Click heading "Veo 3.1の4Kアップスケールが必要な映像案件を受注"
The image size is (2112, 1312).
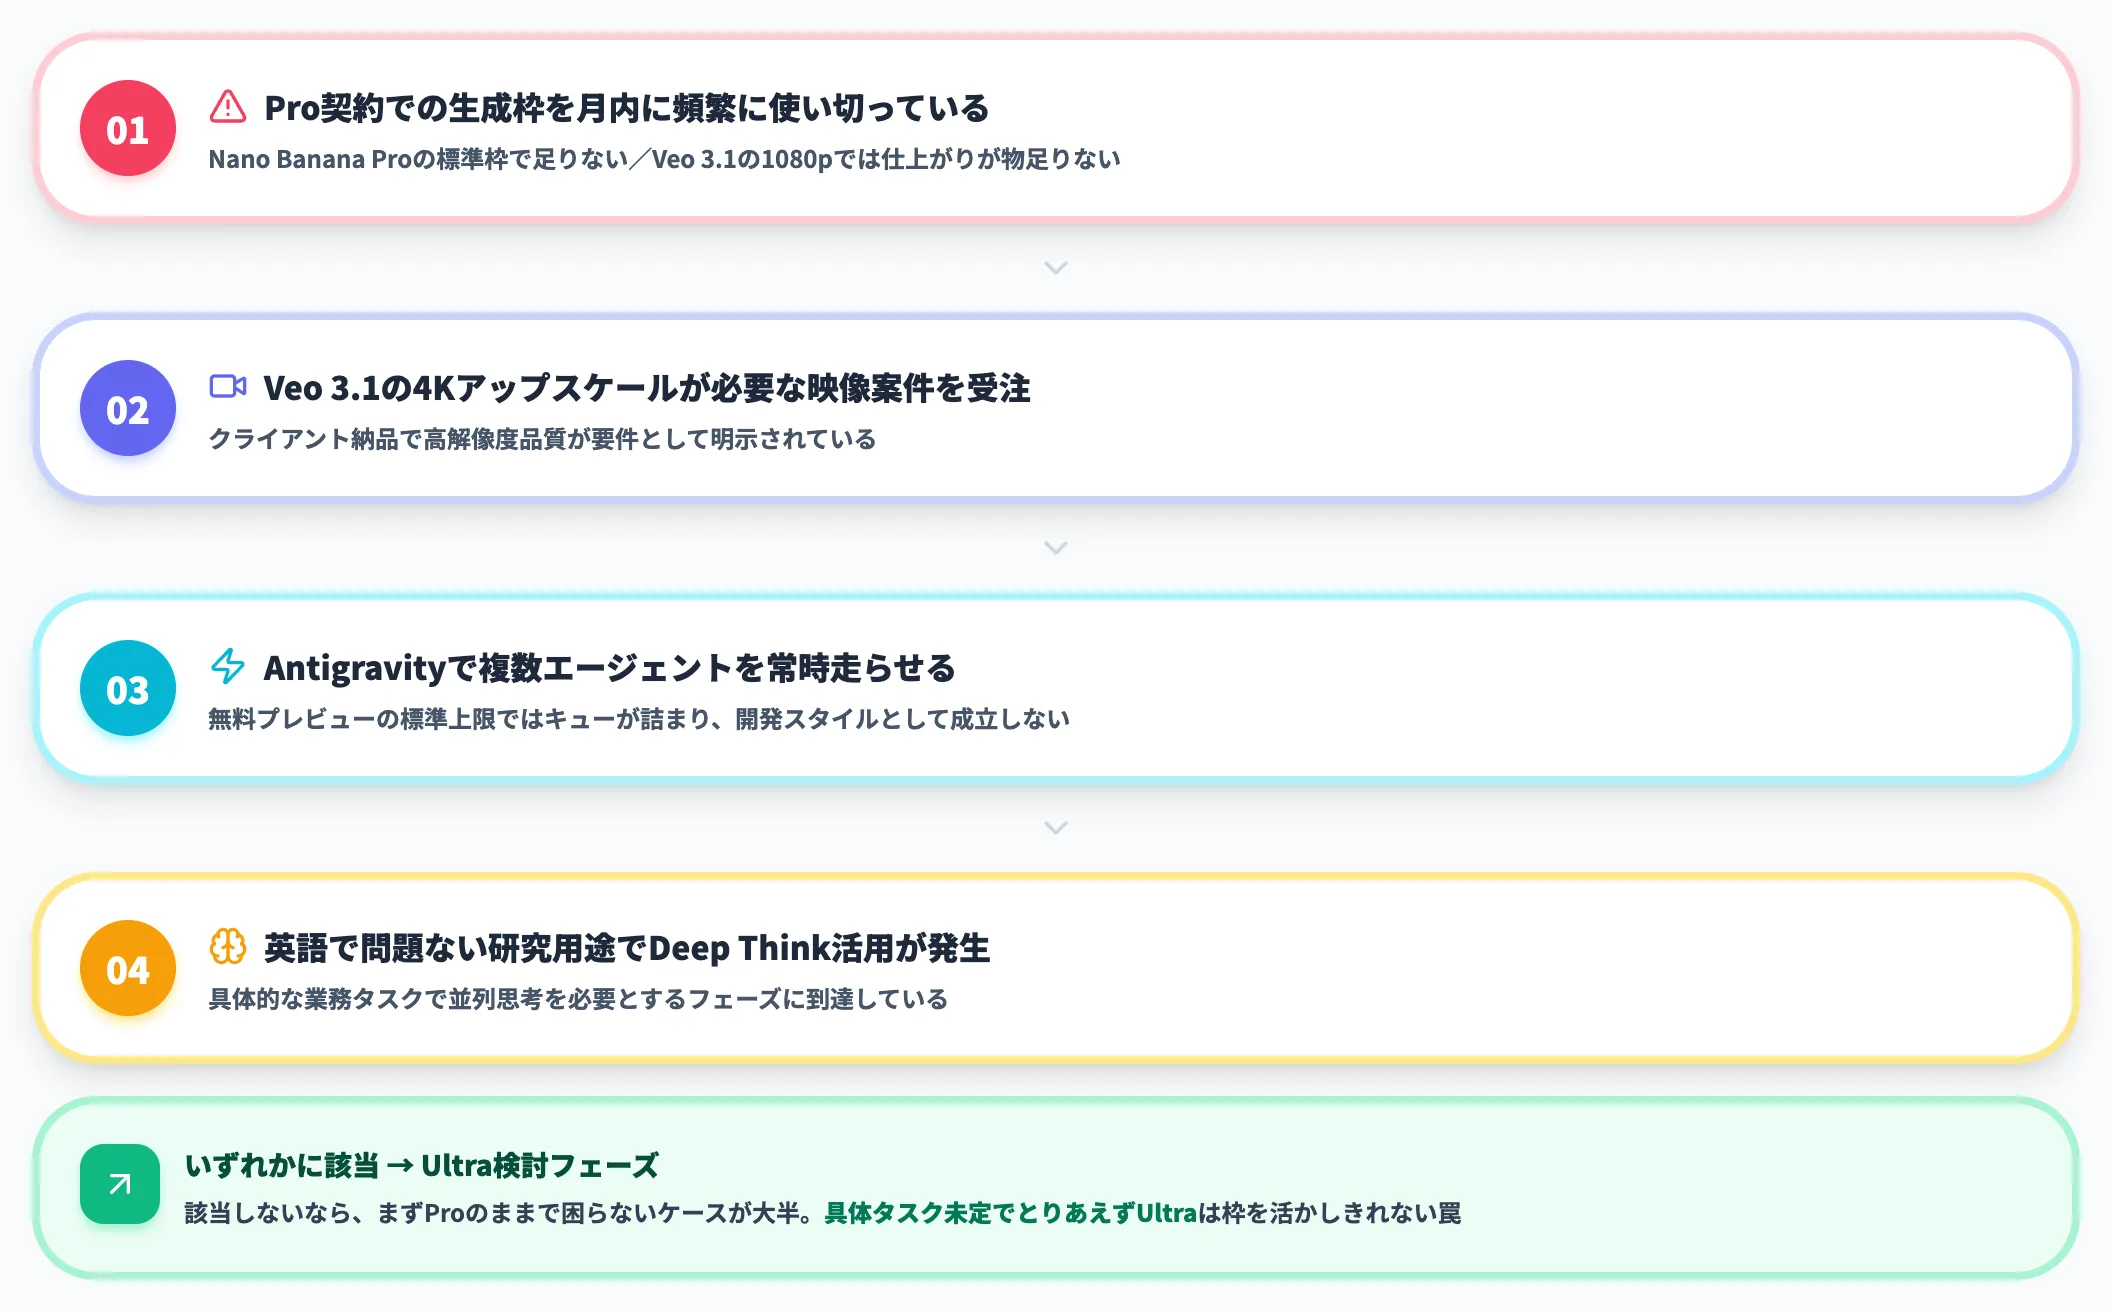646,388
